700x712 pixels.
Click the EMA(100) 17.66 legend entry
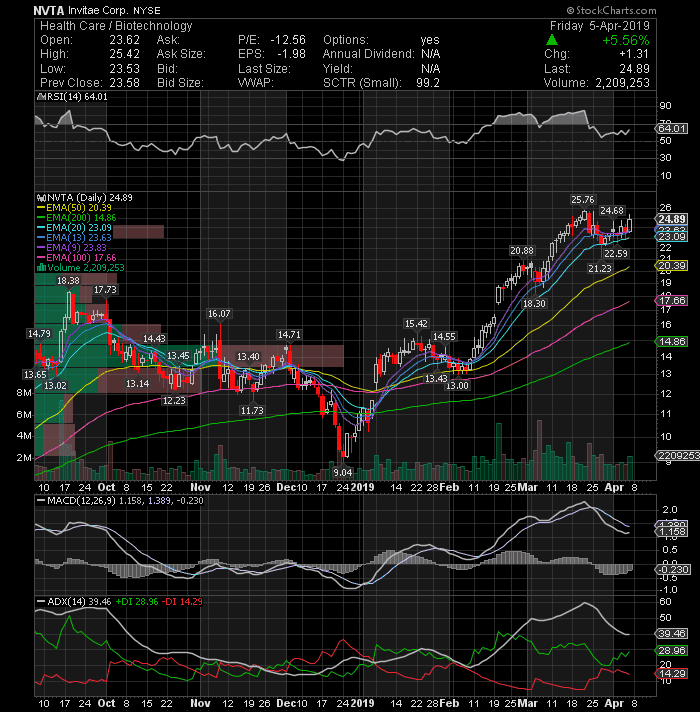[77, 257]
